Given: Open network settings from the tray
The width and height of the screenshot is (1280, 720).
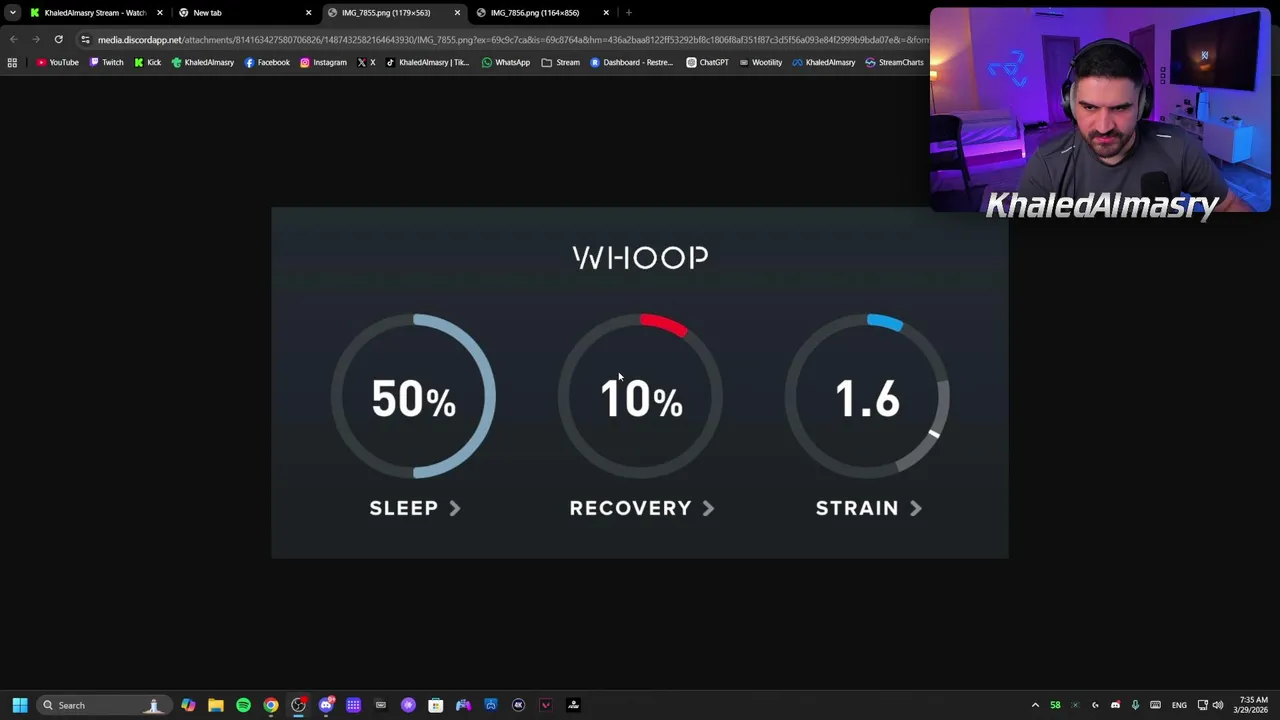Looking at the screenshot, I should (x=1202, y=705).
